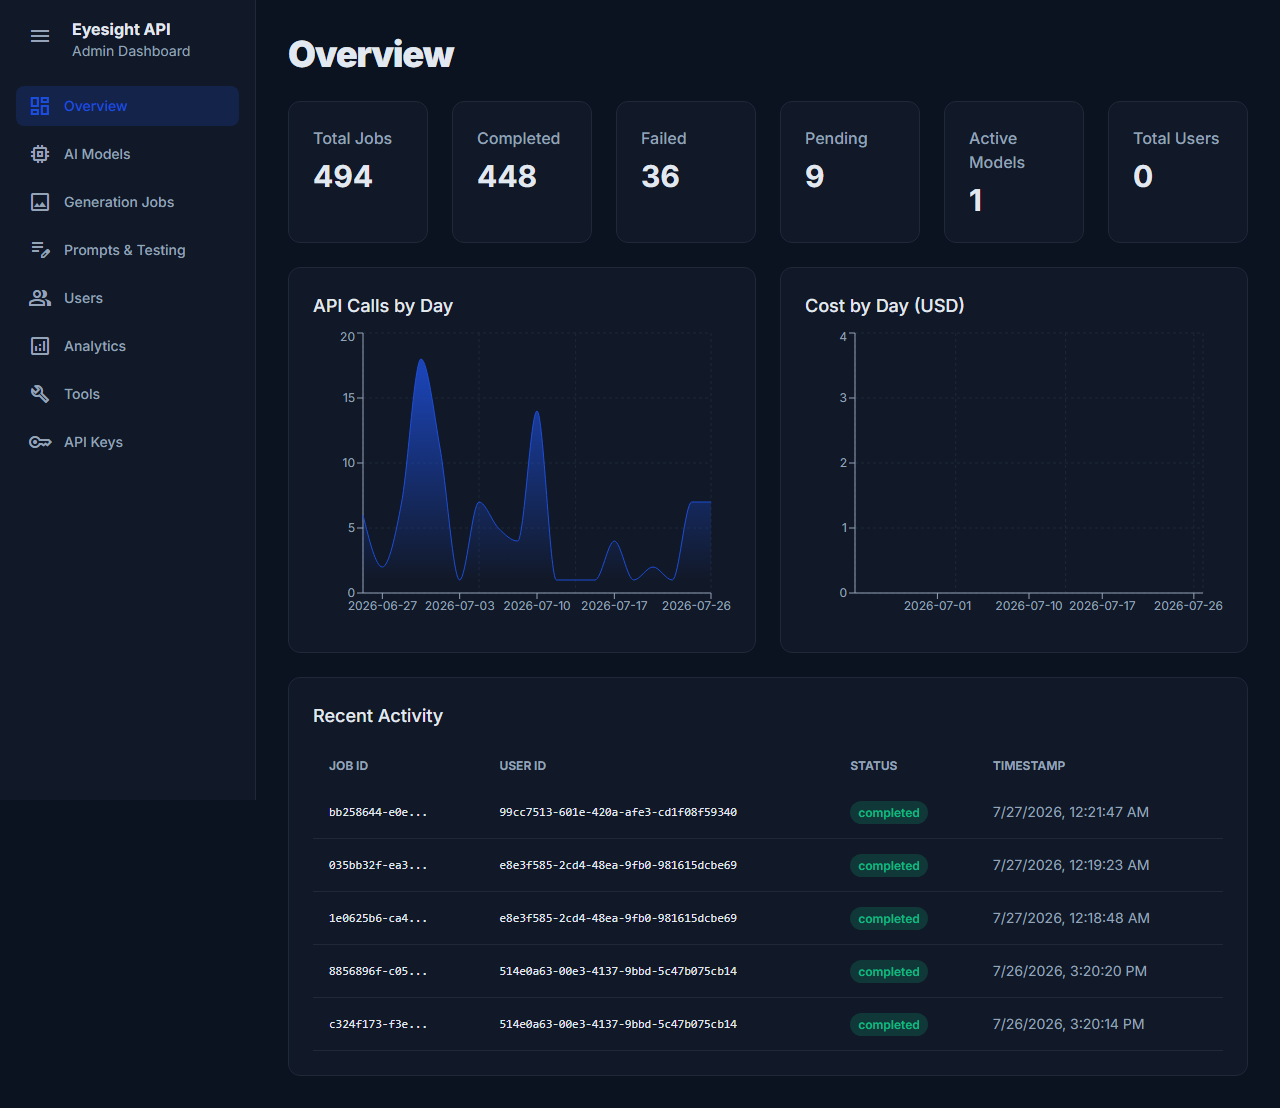Go to API Keys sidebar label
The image size is (1280, 1108).
(x=93, y=442)
